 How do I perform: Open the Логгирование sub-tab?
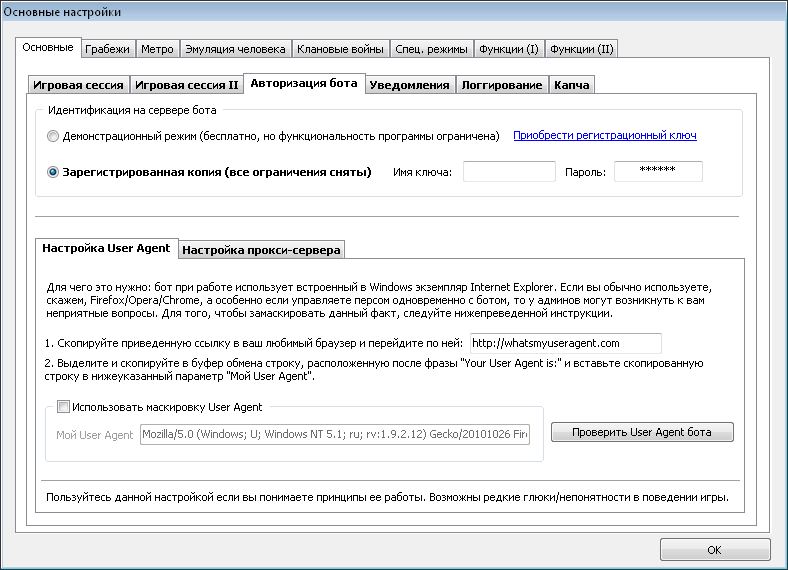(x=502, y=85)
